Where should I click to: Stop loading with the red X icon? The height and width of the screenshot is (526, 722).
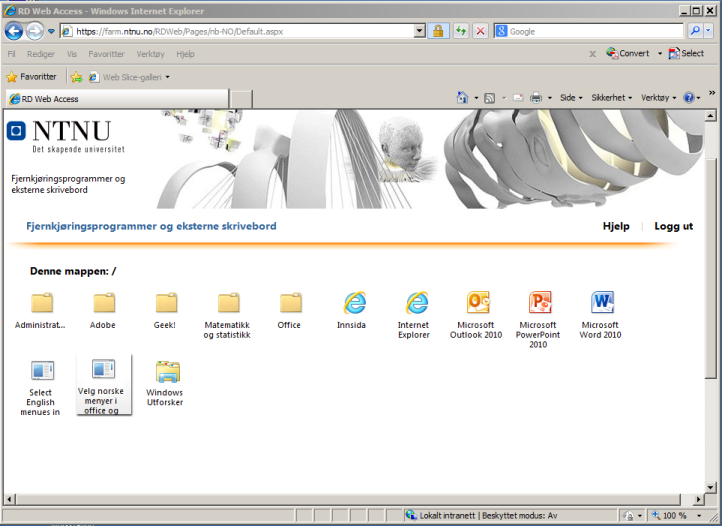pyautogui.click(x=480, y=31)
